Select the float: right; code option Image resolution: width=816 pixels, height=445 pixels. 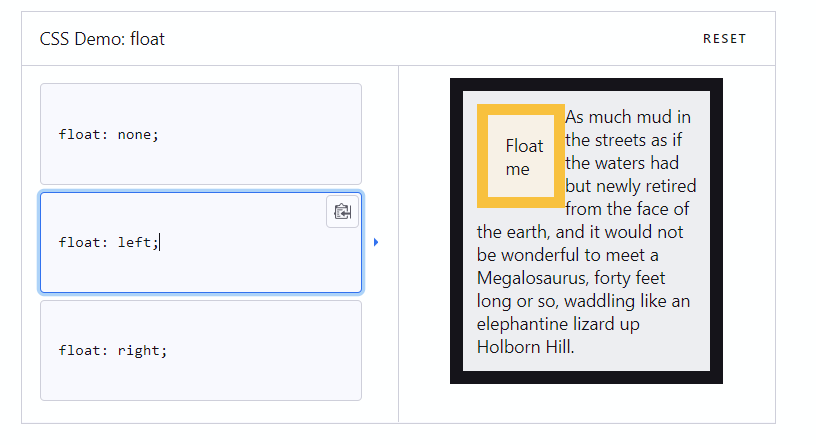click(x=201, y=350)
